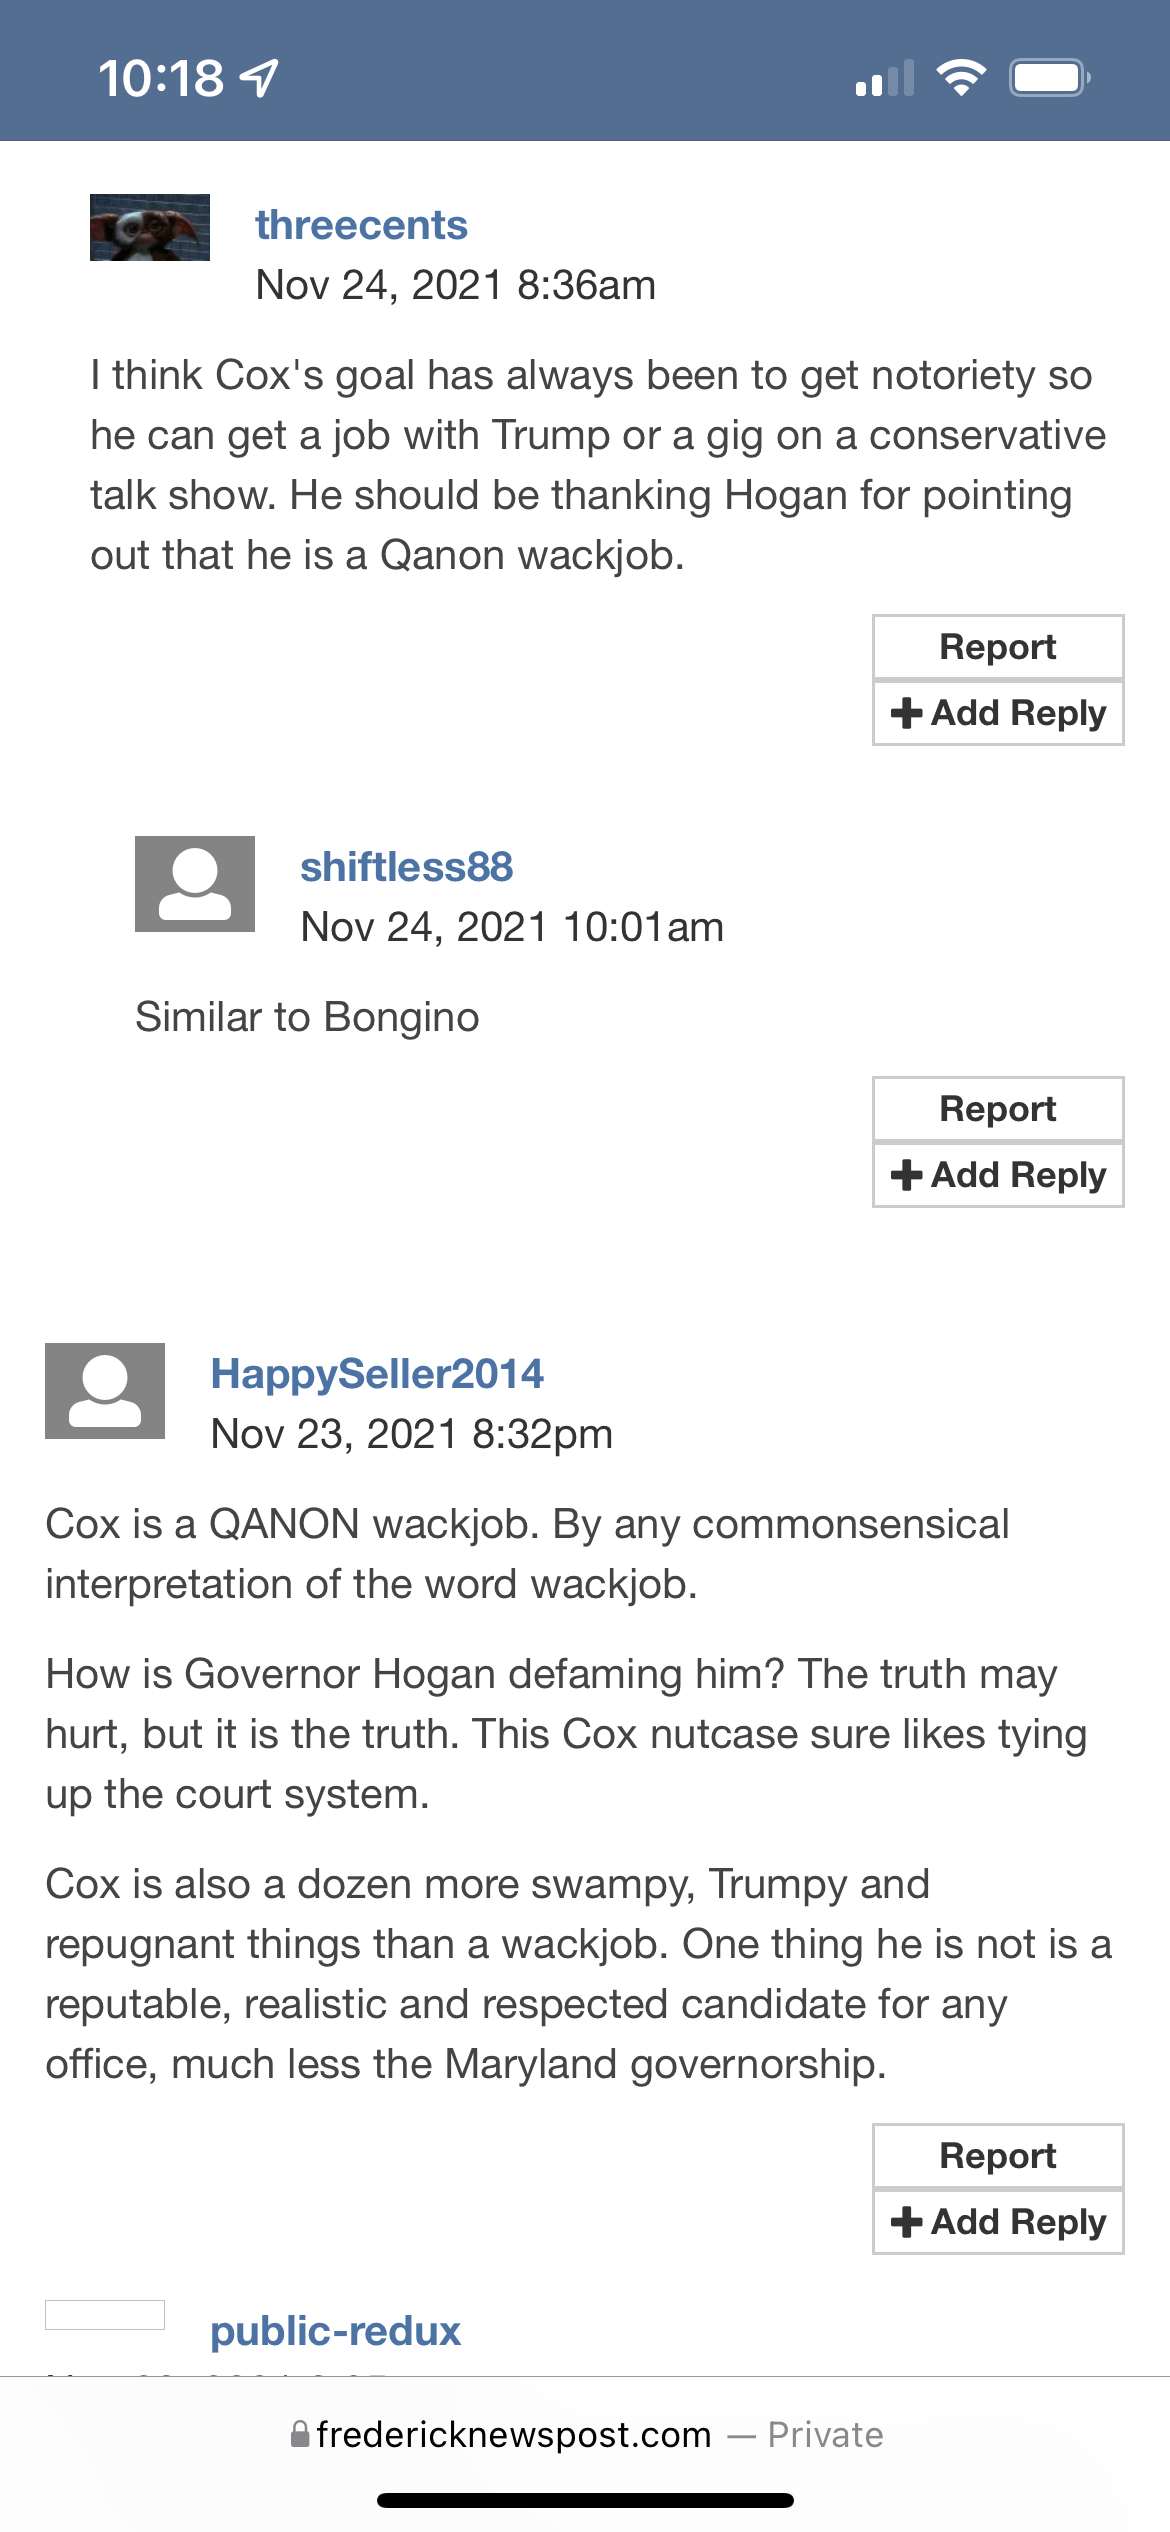The image size is (1170, 2532).
Task: Report the shiftless88 Bongino comment
Action: point(997,1109)
